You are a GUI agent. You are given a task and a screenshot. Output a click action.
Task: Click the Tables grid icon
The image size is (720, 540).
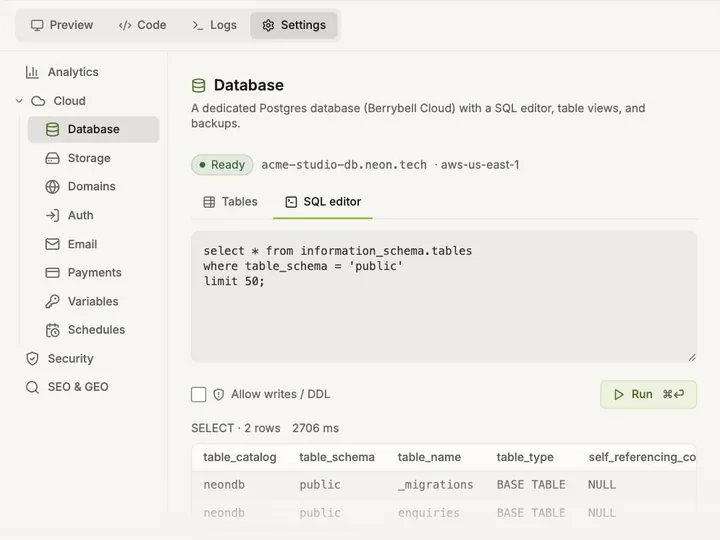pyautogui.click(x=209, y=202)
